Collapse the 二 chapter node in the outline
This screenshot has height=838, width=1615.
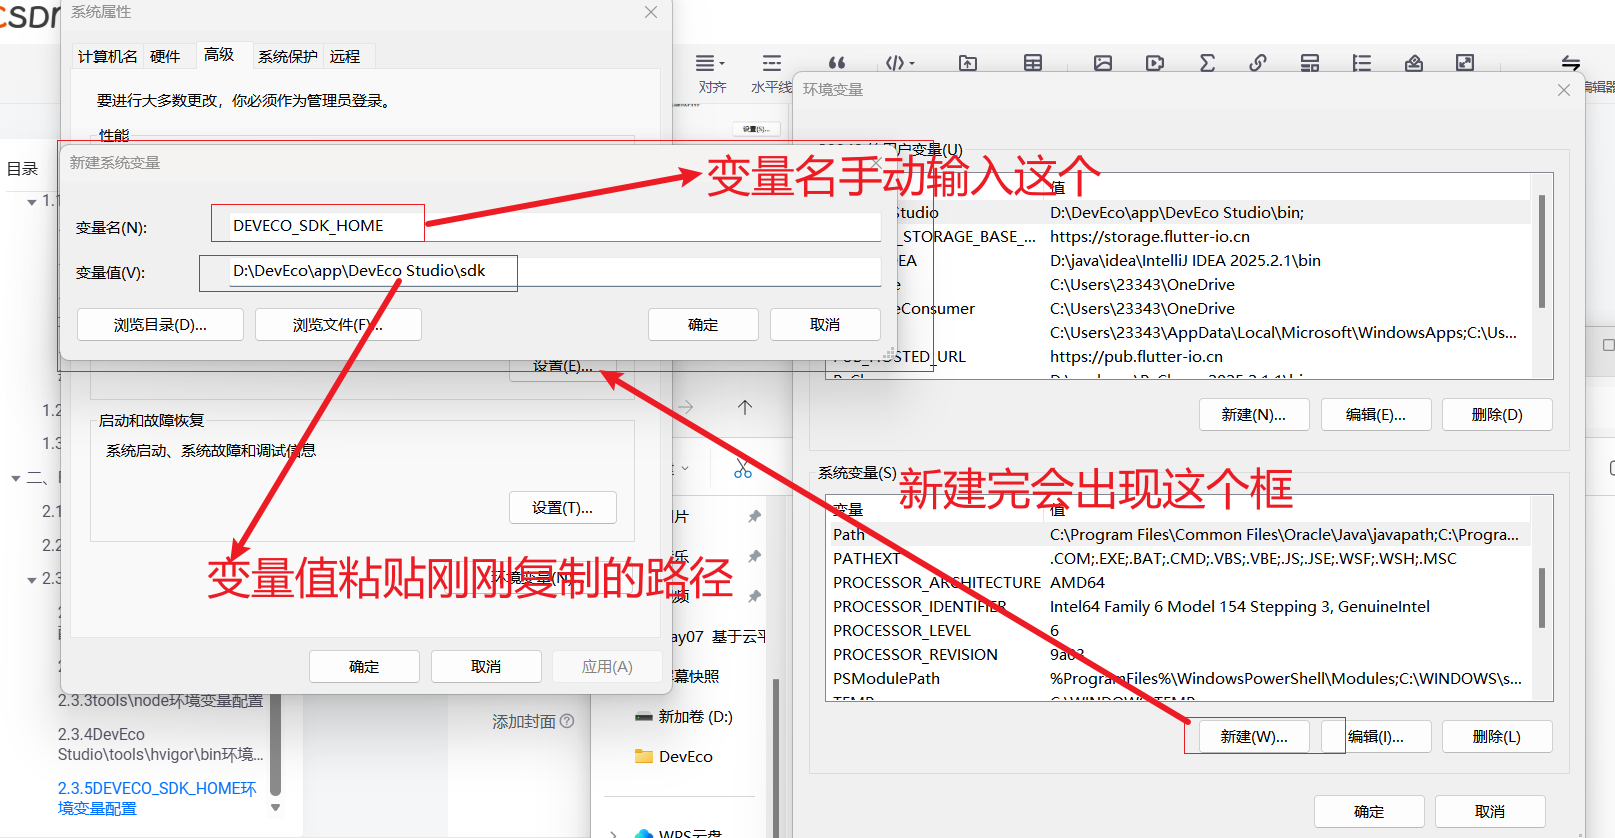[16, 479]
